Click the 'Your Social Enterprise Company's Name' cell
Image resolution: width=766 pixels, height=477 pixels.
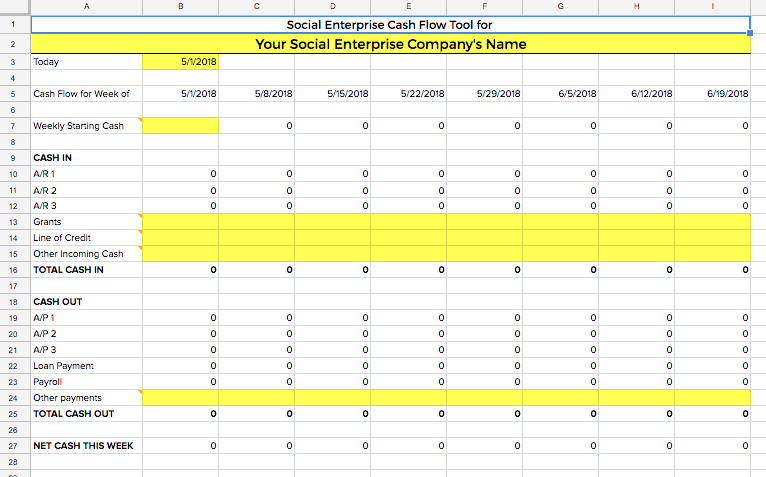[390, 44]
